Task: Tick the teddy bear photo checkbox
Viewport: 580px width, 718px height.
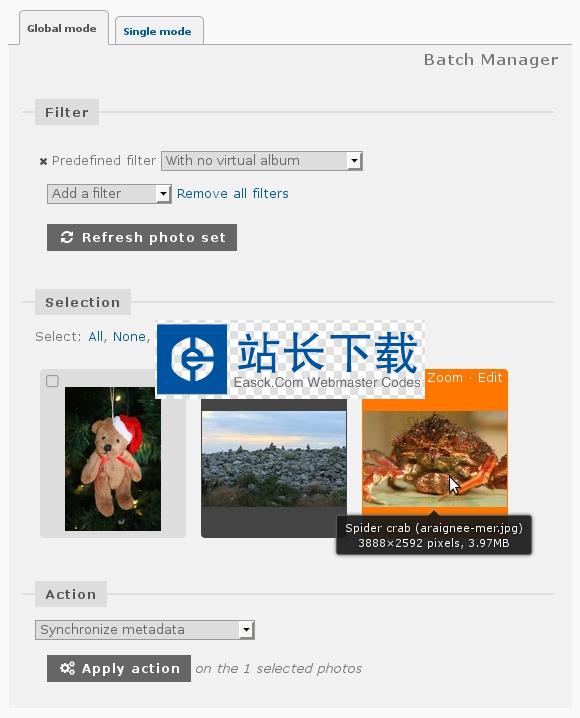Action: click(x=52, y=381)
